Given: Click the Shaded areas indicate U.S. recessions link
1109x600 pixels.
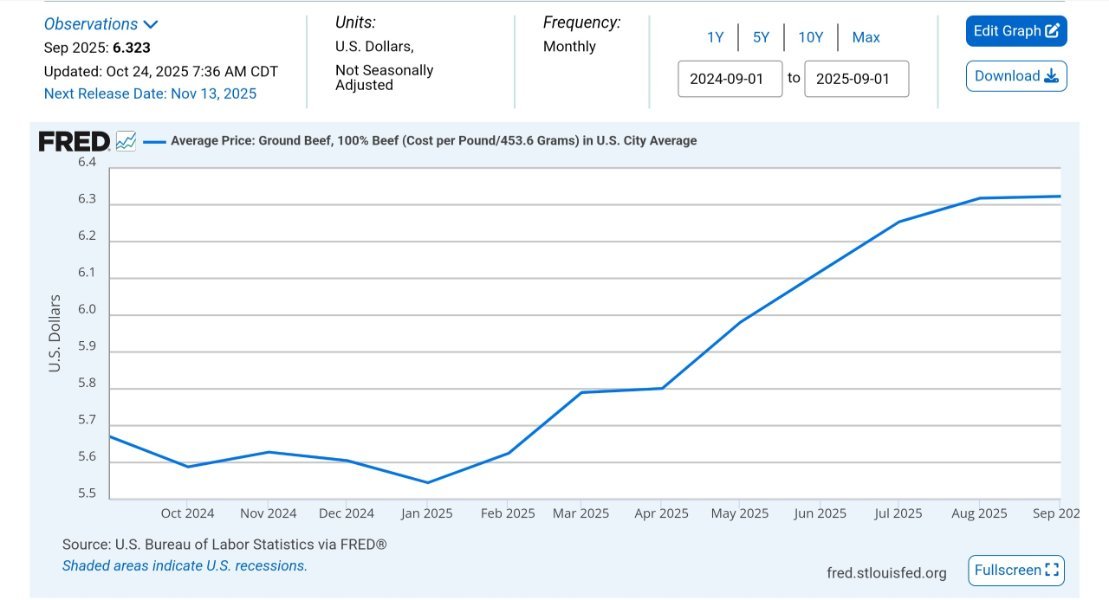Looking at the screenshot, I should click(184, 566).
